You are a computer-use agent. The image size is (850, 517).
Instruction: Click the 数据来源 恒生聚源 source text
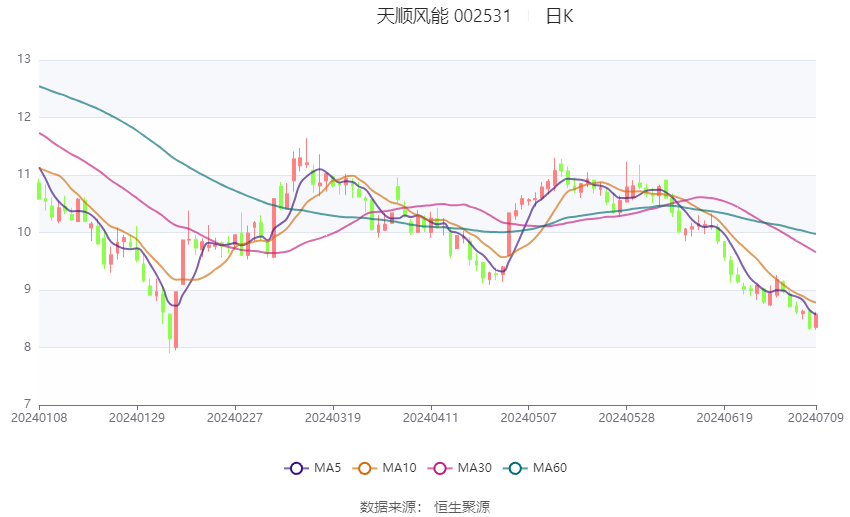[x=424, y=507]
